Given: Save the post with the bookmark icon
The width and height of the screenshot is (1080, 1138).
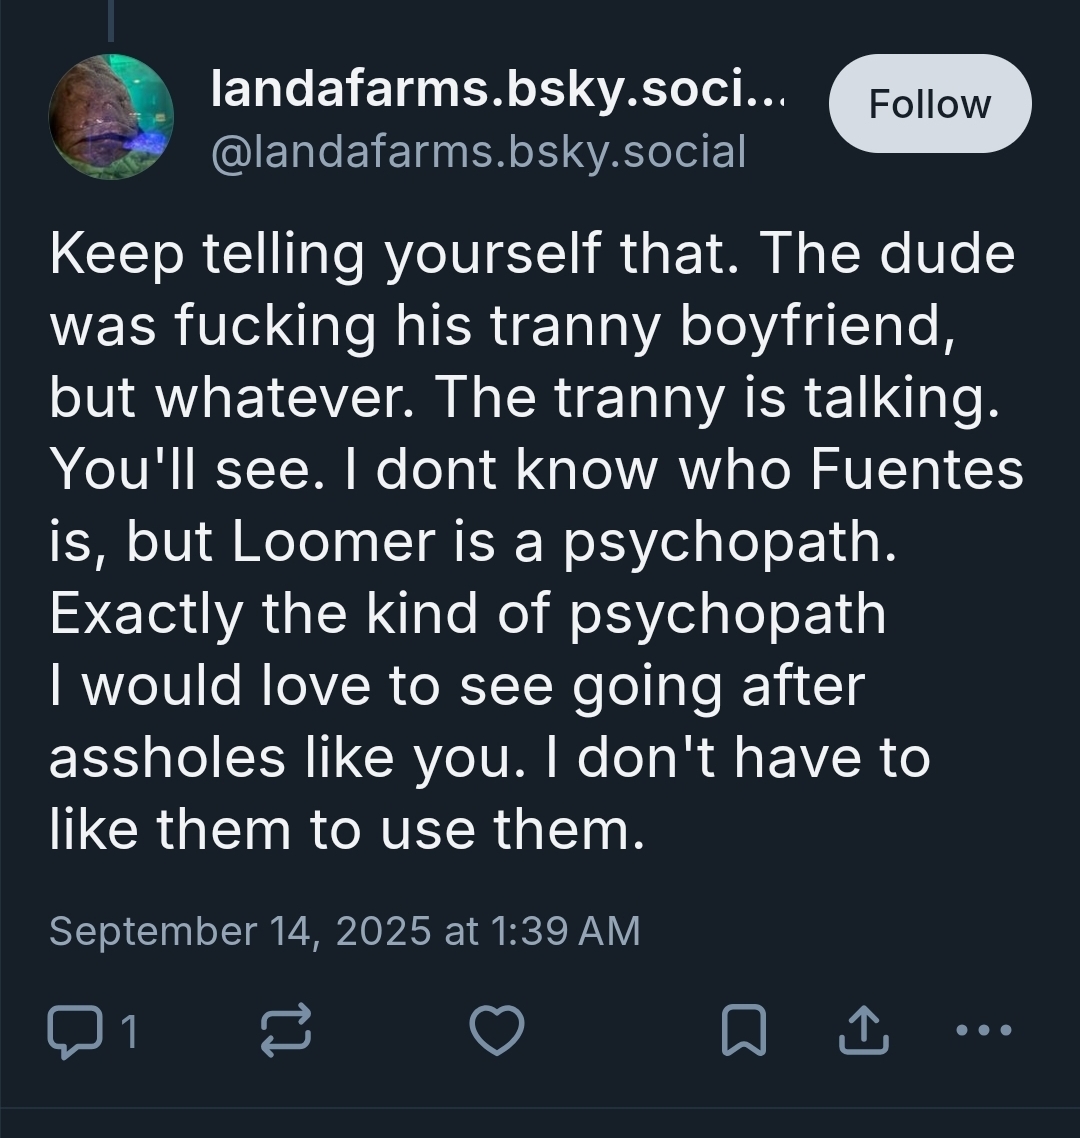Looking at the screenshot, I should tap(744, 1032).
